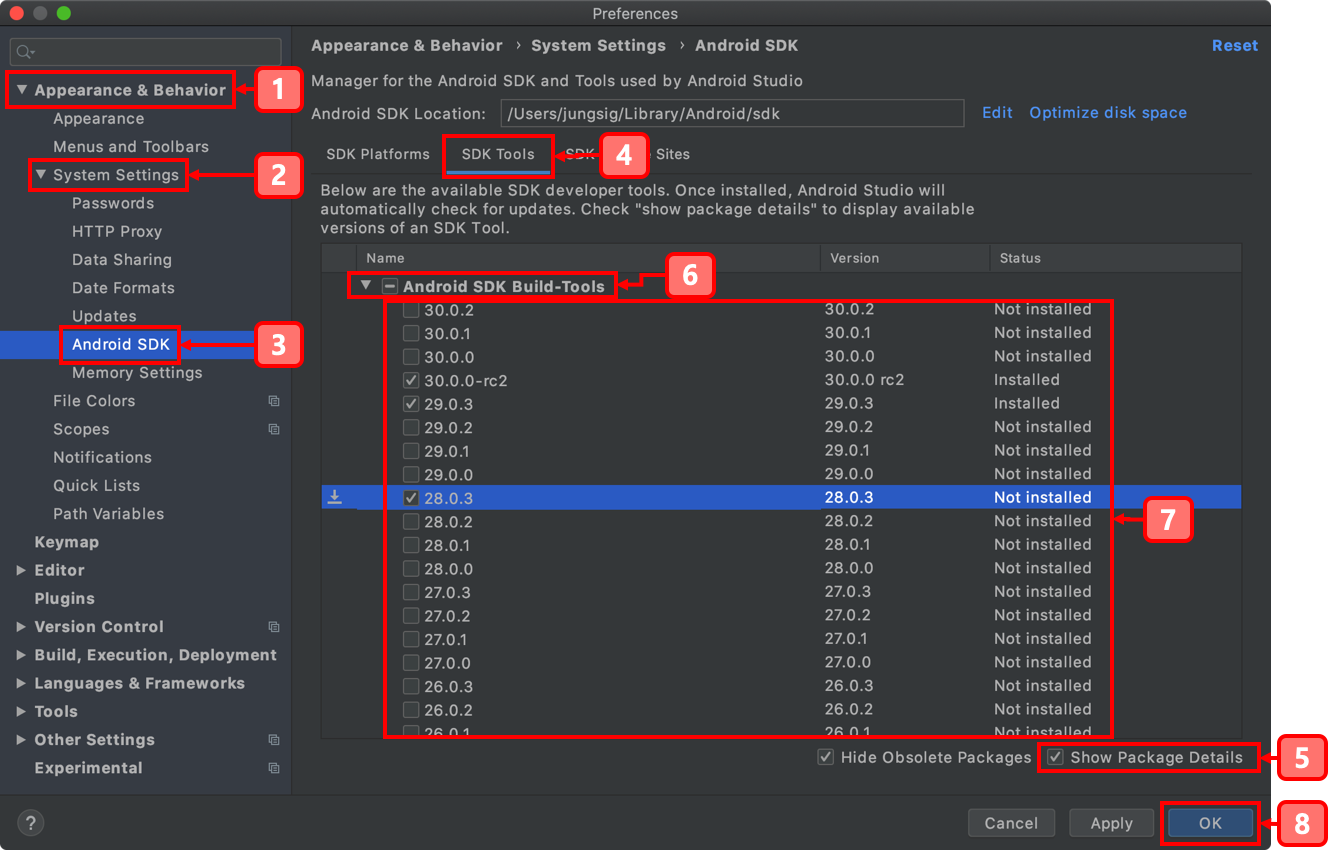Select the Menus and Toolbars item
Image resolution: width=1328 pixels, height=857 pixels.
tap(131, 147)
